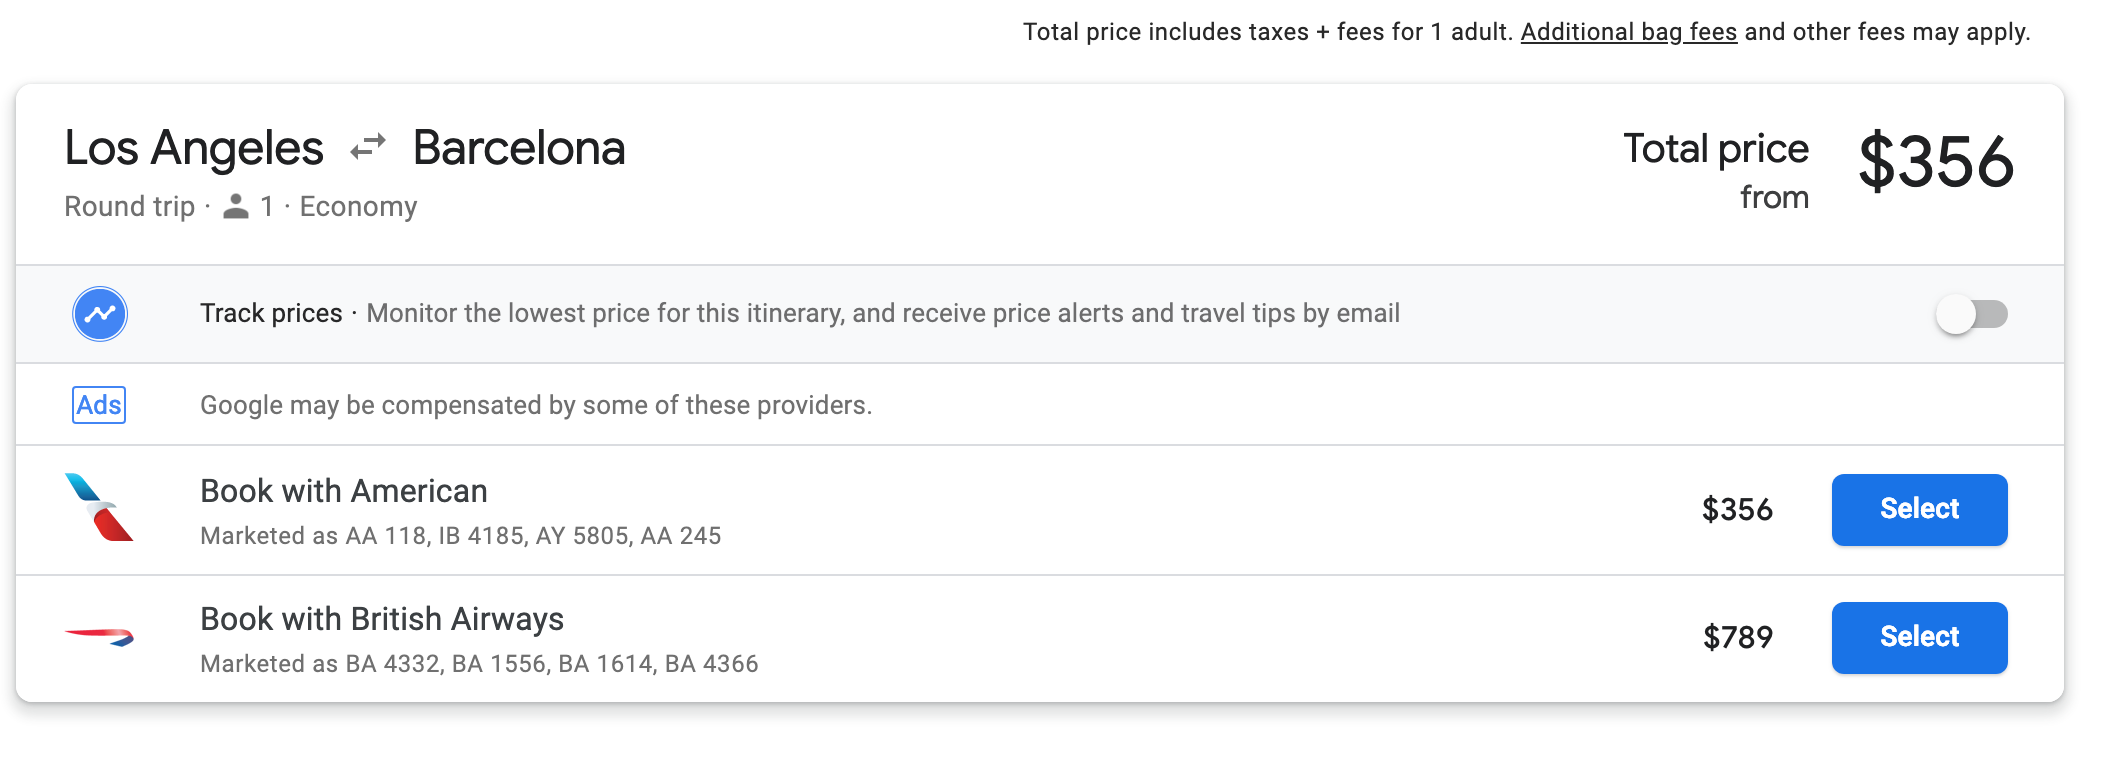Toggle the Track prices switch
The image size is (2104, 764).
(1971, 314)
